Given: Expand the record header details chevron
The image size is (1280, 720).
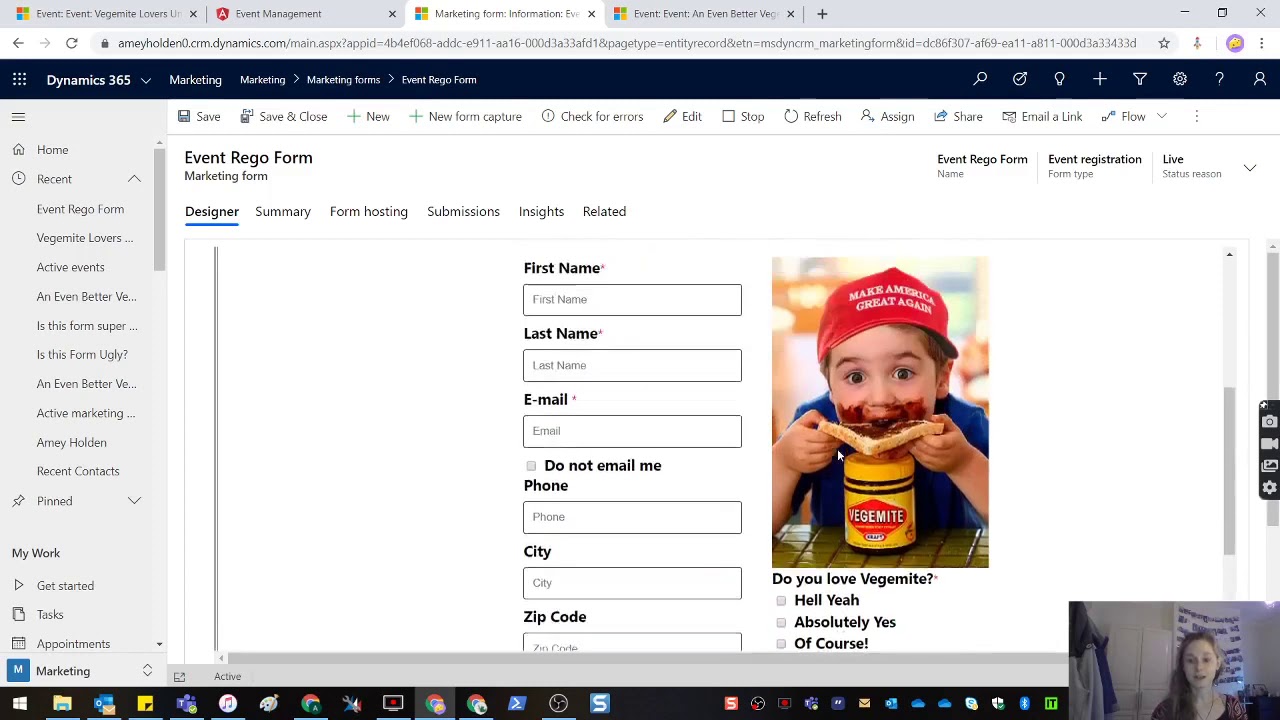Looking at the screenshot, I should point(1250,168).
